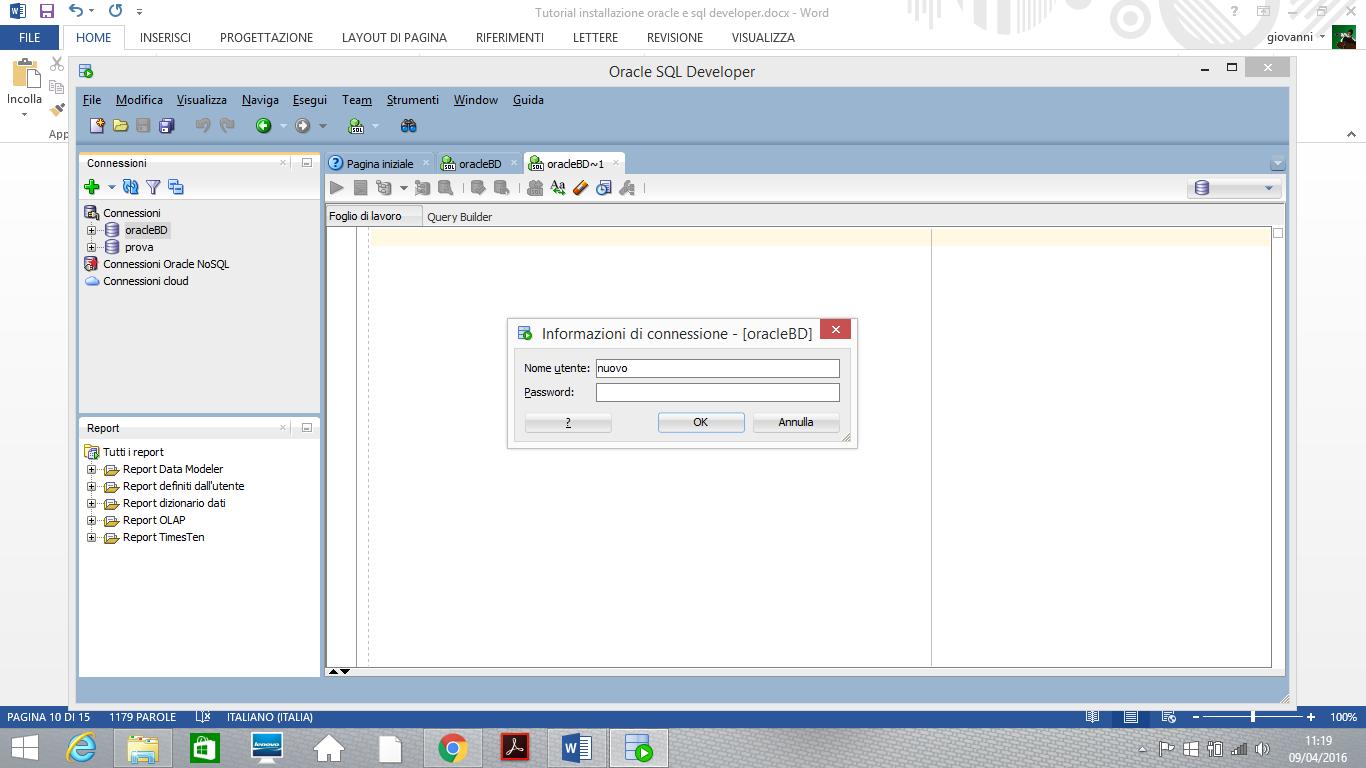Click the Password input field
Viewport: 1366px width, 768px height.
click(x=718, y=392)
